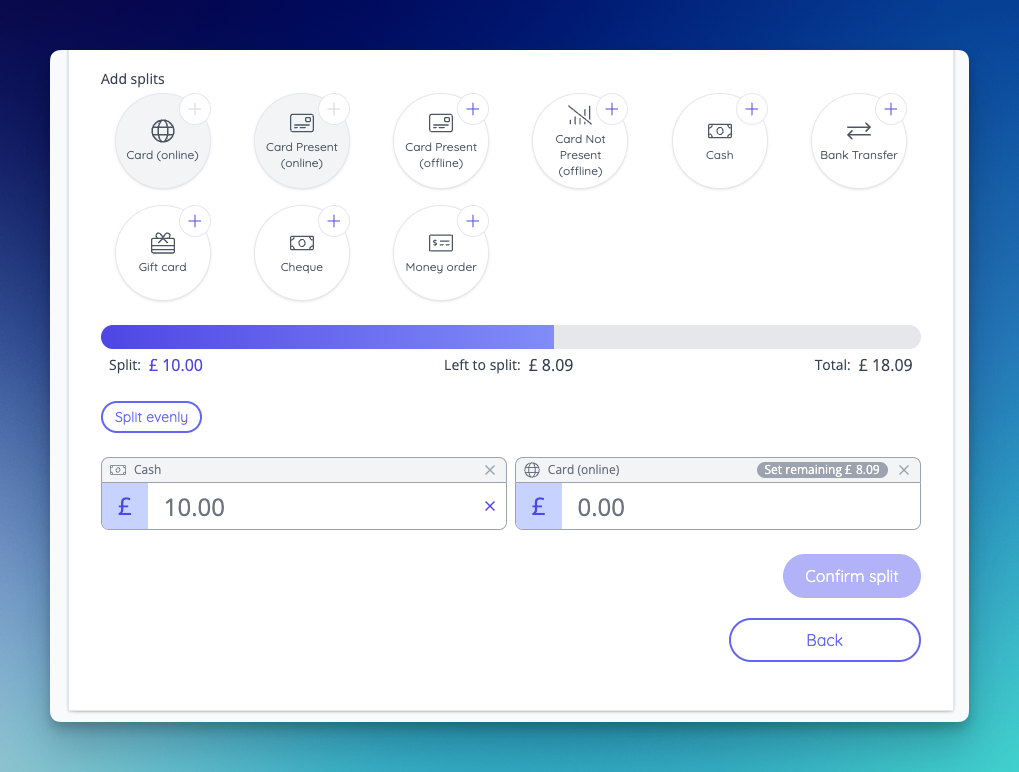
Task: Select the Money order payment icon
Action: pyautogui.click(x=440, y=252)
